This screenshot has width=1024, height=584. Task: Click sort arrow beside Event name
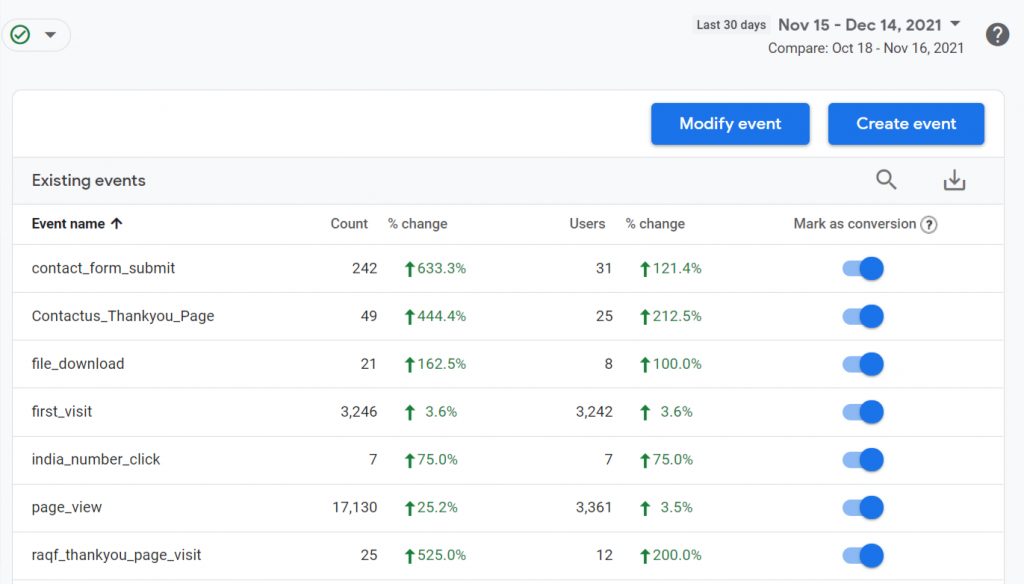(117, 224)
